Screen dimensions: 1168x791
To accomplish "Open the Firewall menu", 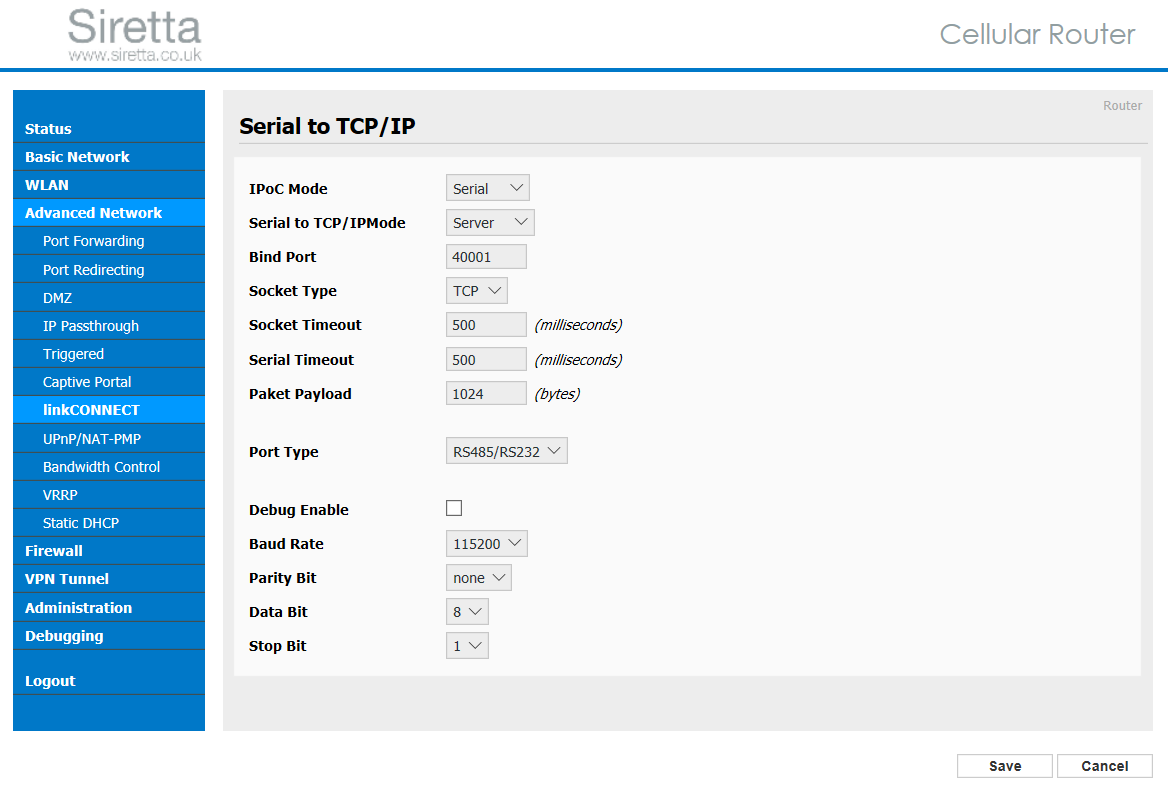I will click(109, 551).
